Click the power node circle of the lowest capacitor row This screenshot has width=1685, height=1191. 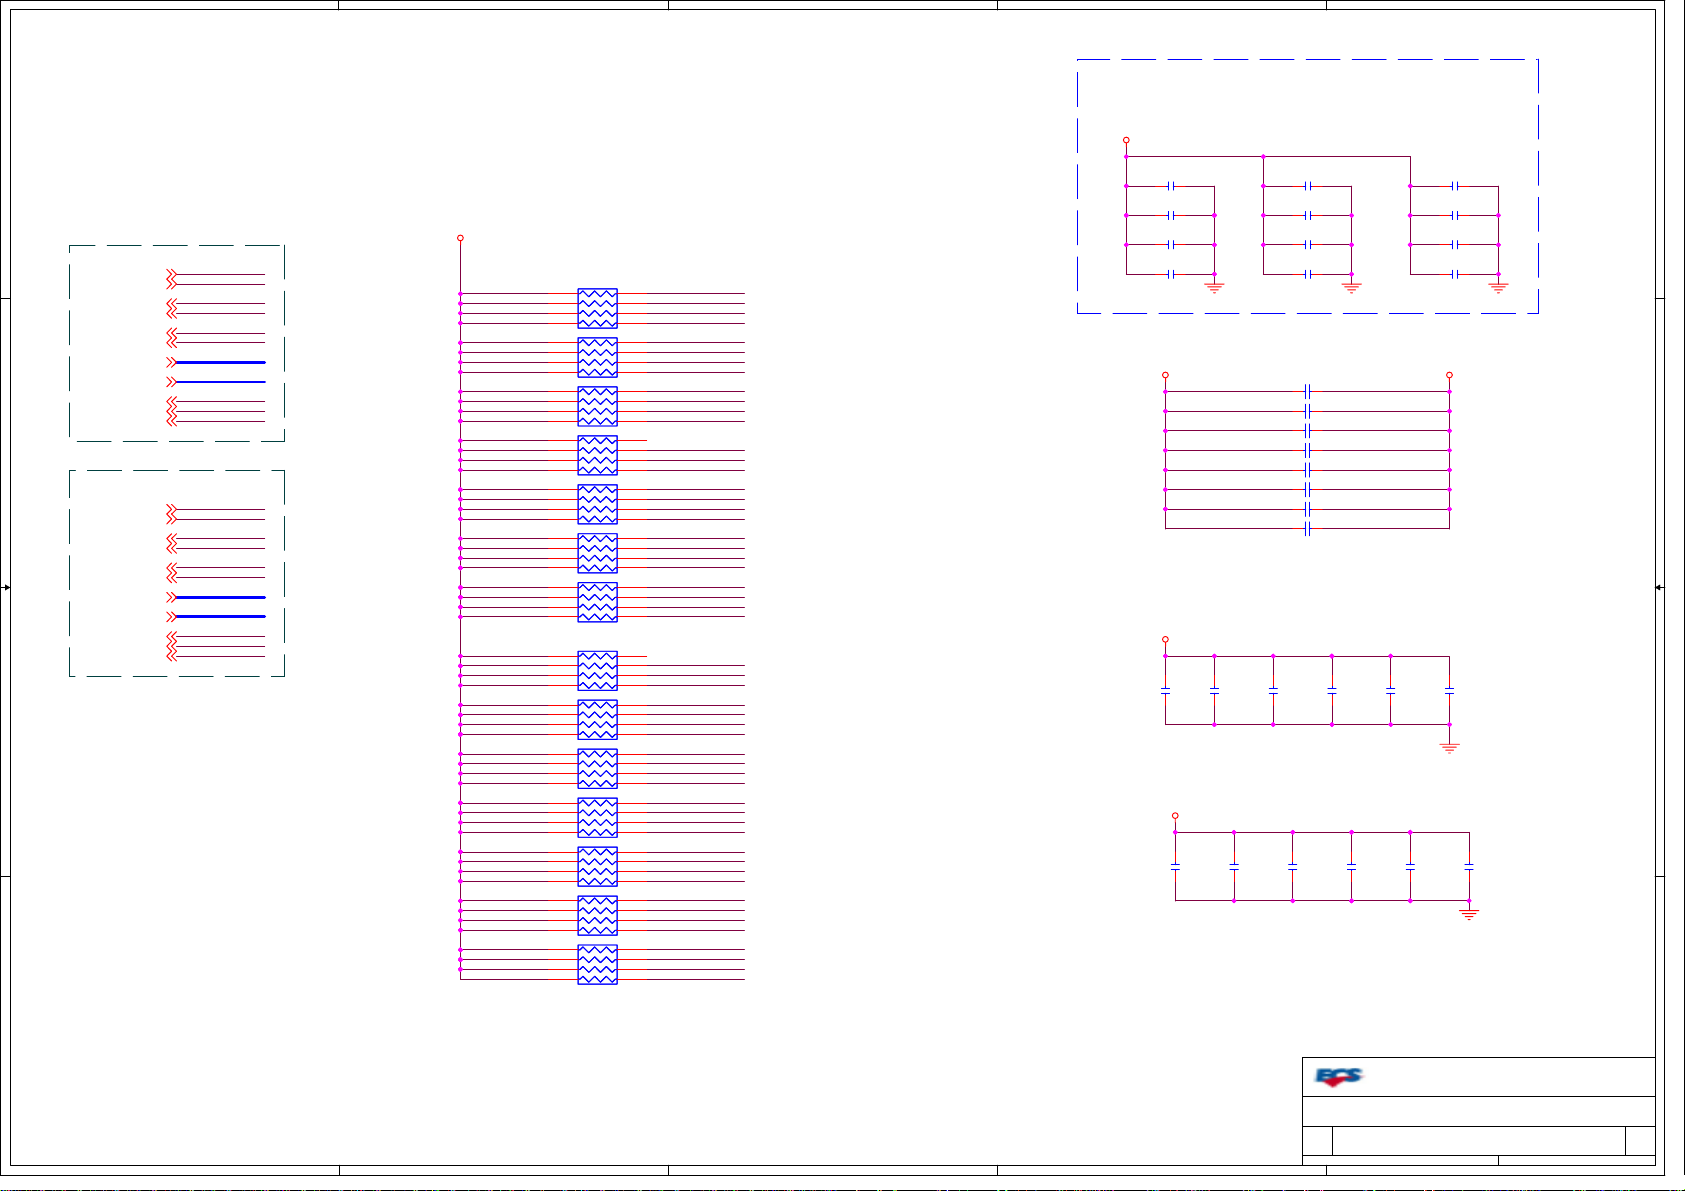[x=1175, y=816]
